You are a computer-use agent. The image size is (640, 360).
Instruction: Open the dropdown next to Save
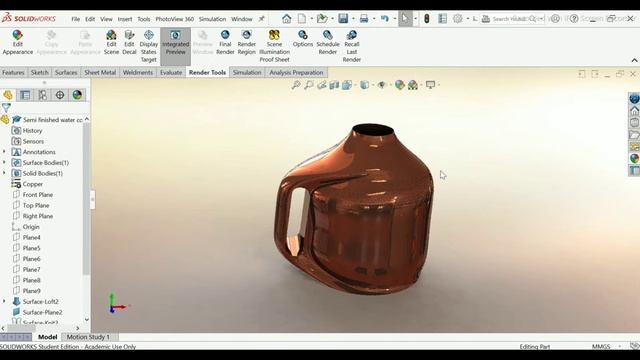353,19
